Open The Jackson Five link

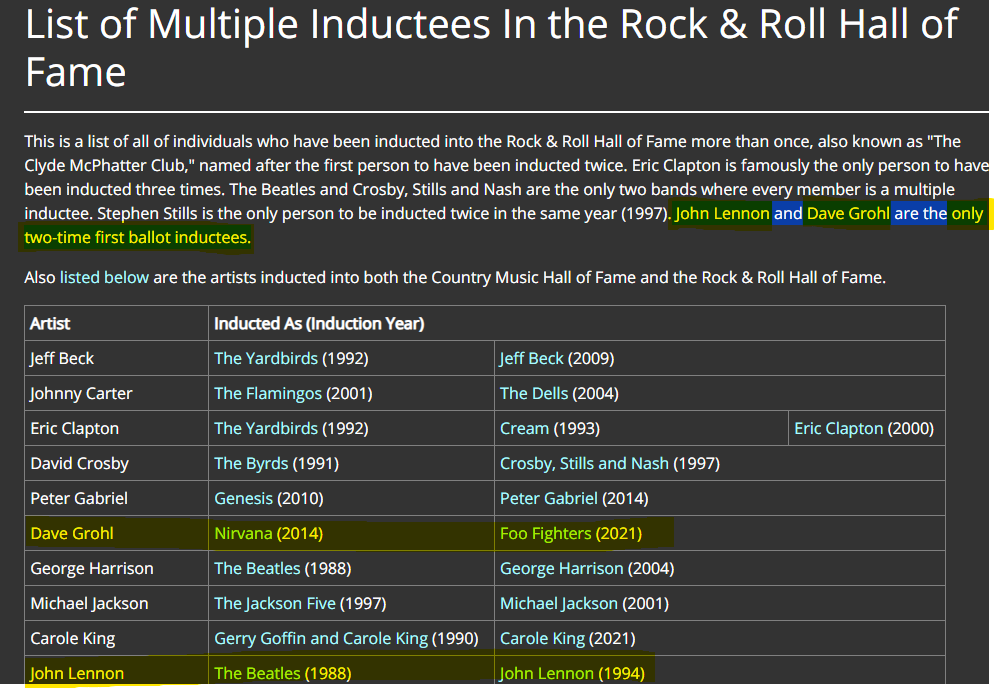point(275,603)
